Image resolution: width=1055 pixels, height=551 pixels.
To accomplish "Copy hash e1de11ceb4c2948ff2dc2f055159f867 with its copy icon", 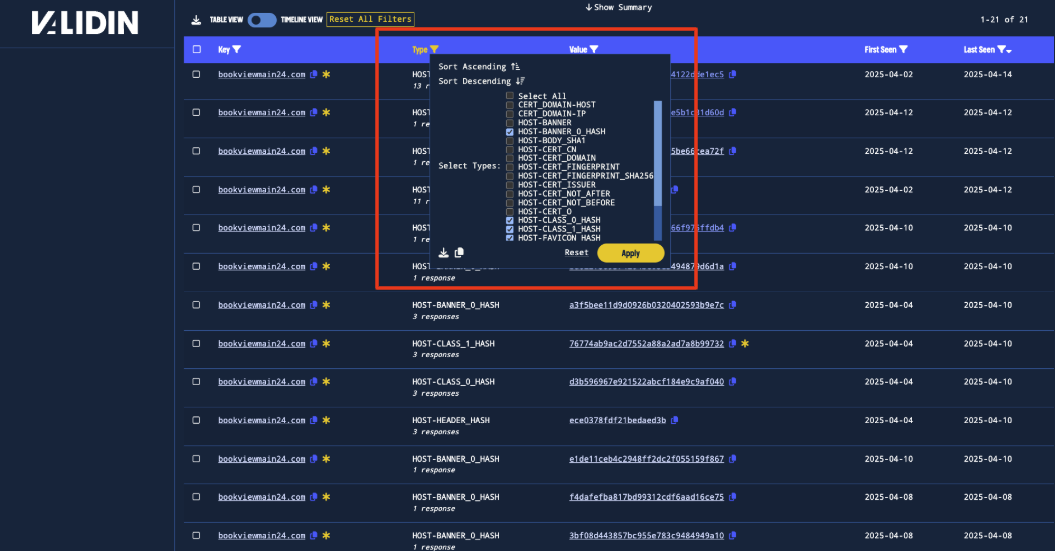I will 733,459.
